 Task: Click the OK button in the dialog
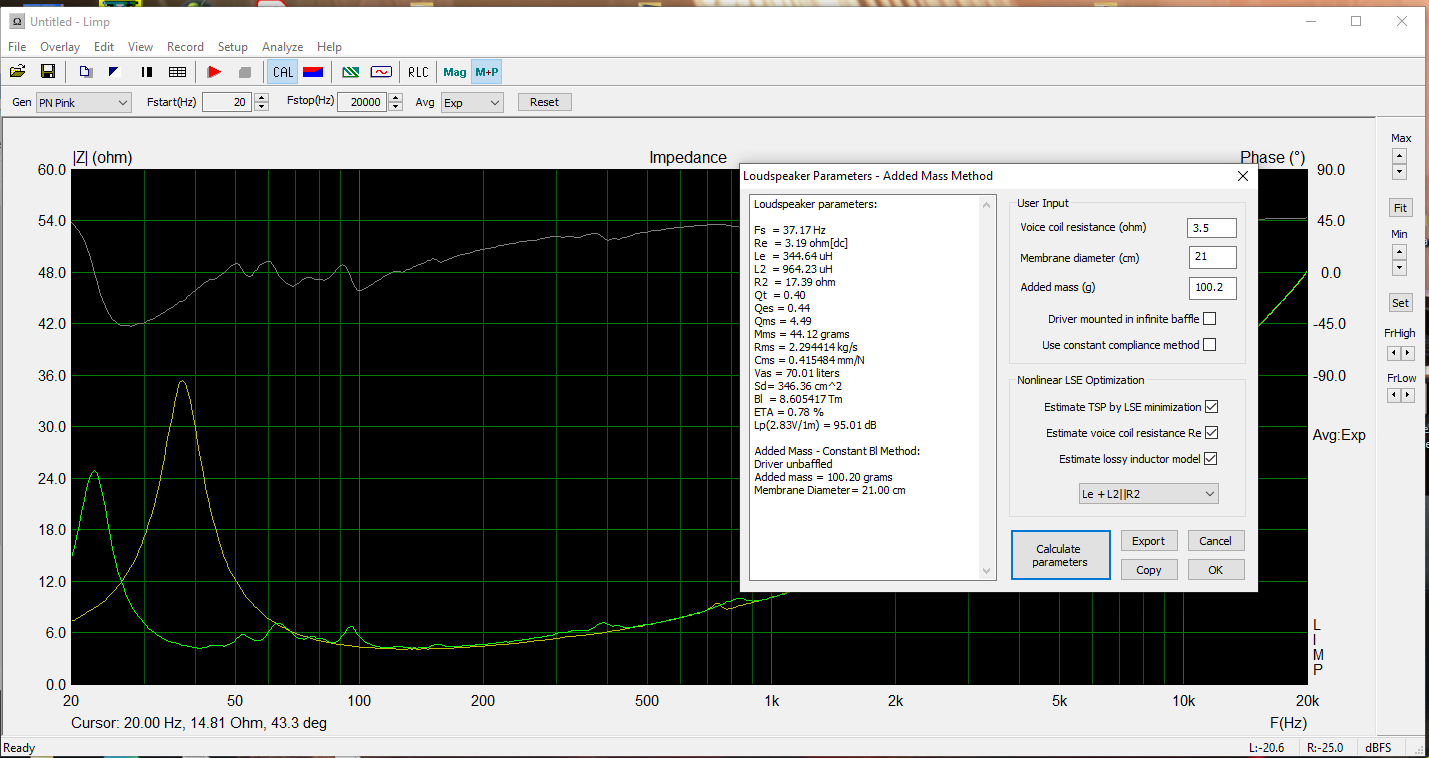1216,570
